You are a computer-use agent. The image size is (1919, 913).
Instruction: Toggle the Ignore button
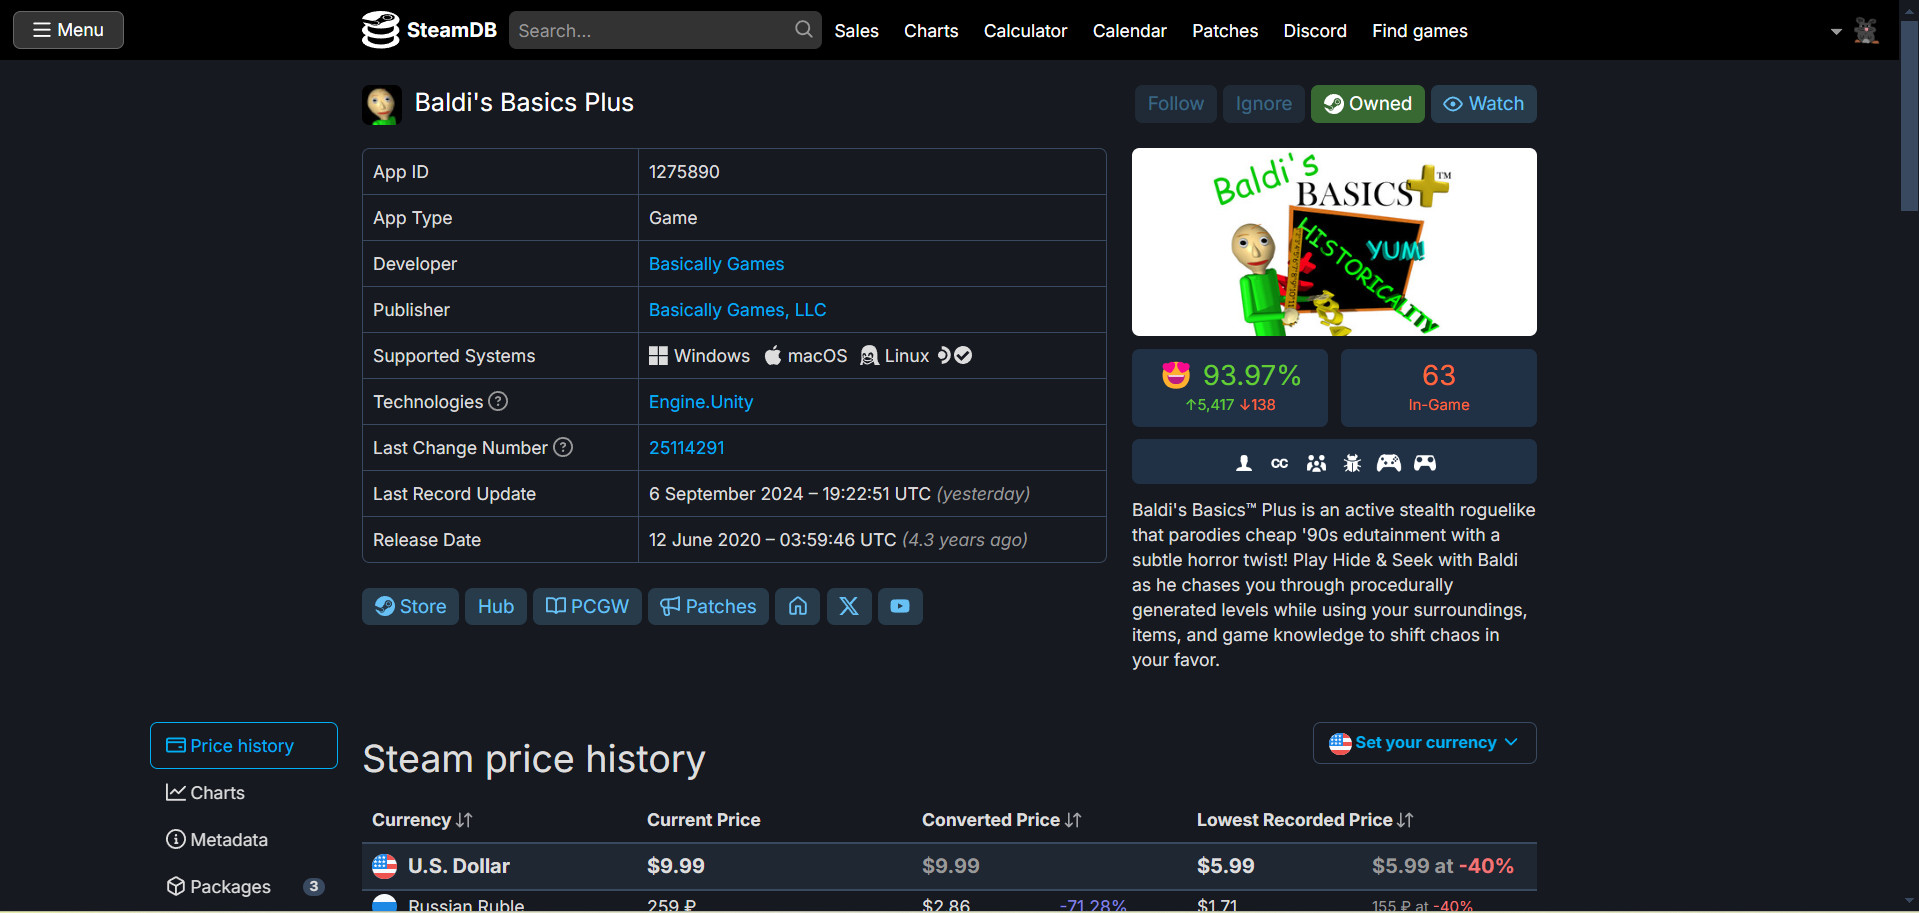tap(1263, 104)
